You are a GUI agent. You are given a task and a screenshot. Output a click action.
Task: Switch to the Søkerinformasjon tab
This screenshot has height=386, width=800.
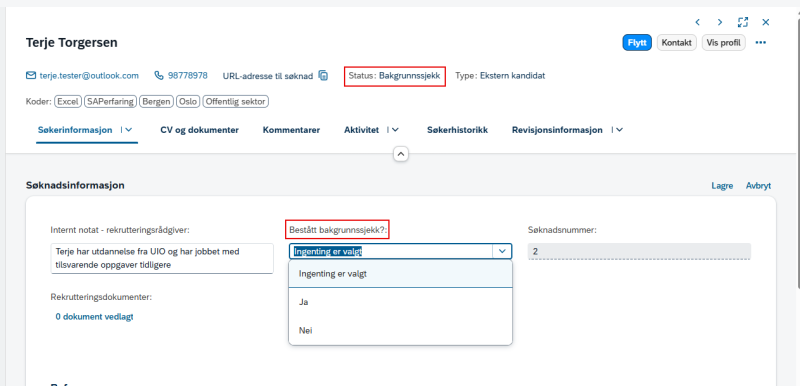tap(75, 130)
